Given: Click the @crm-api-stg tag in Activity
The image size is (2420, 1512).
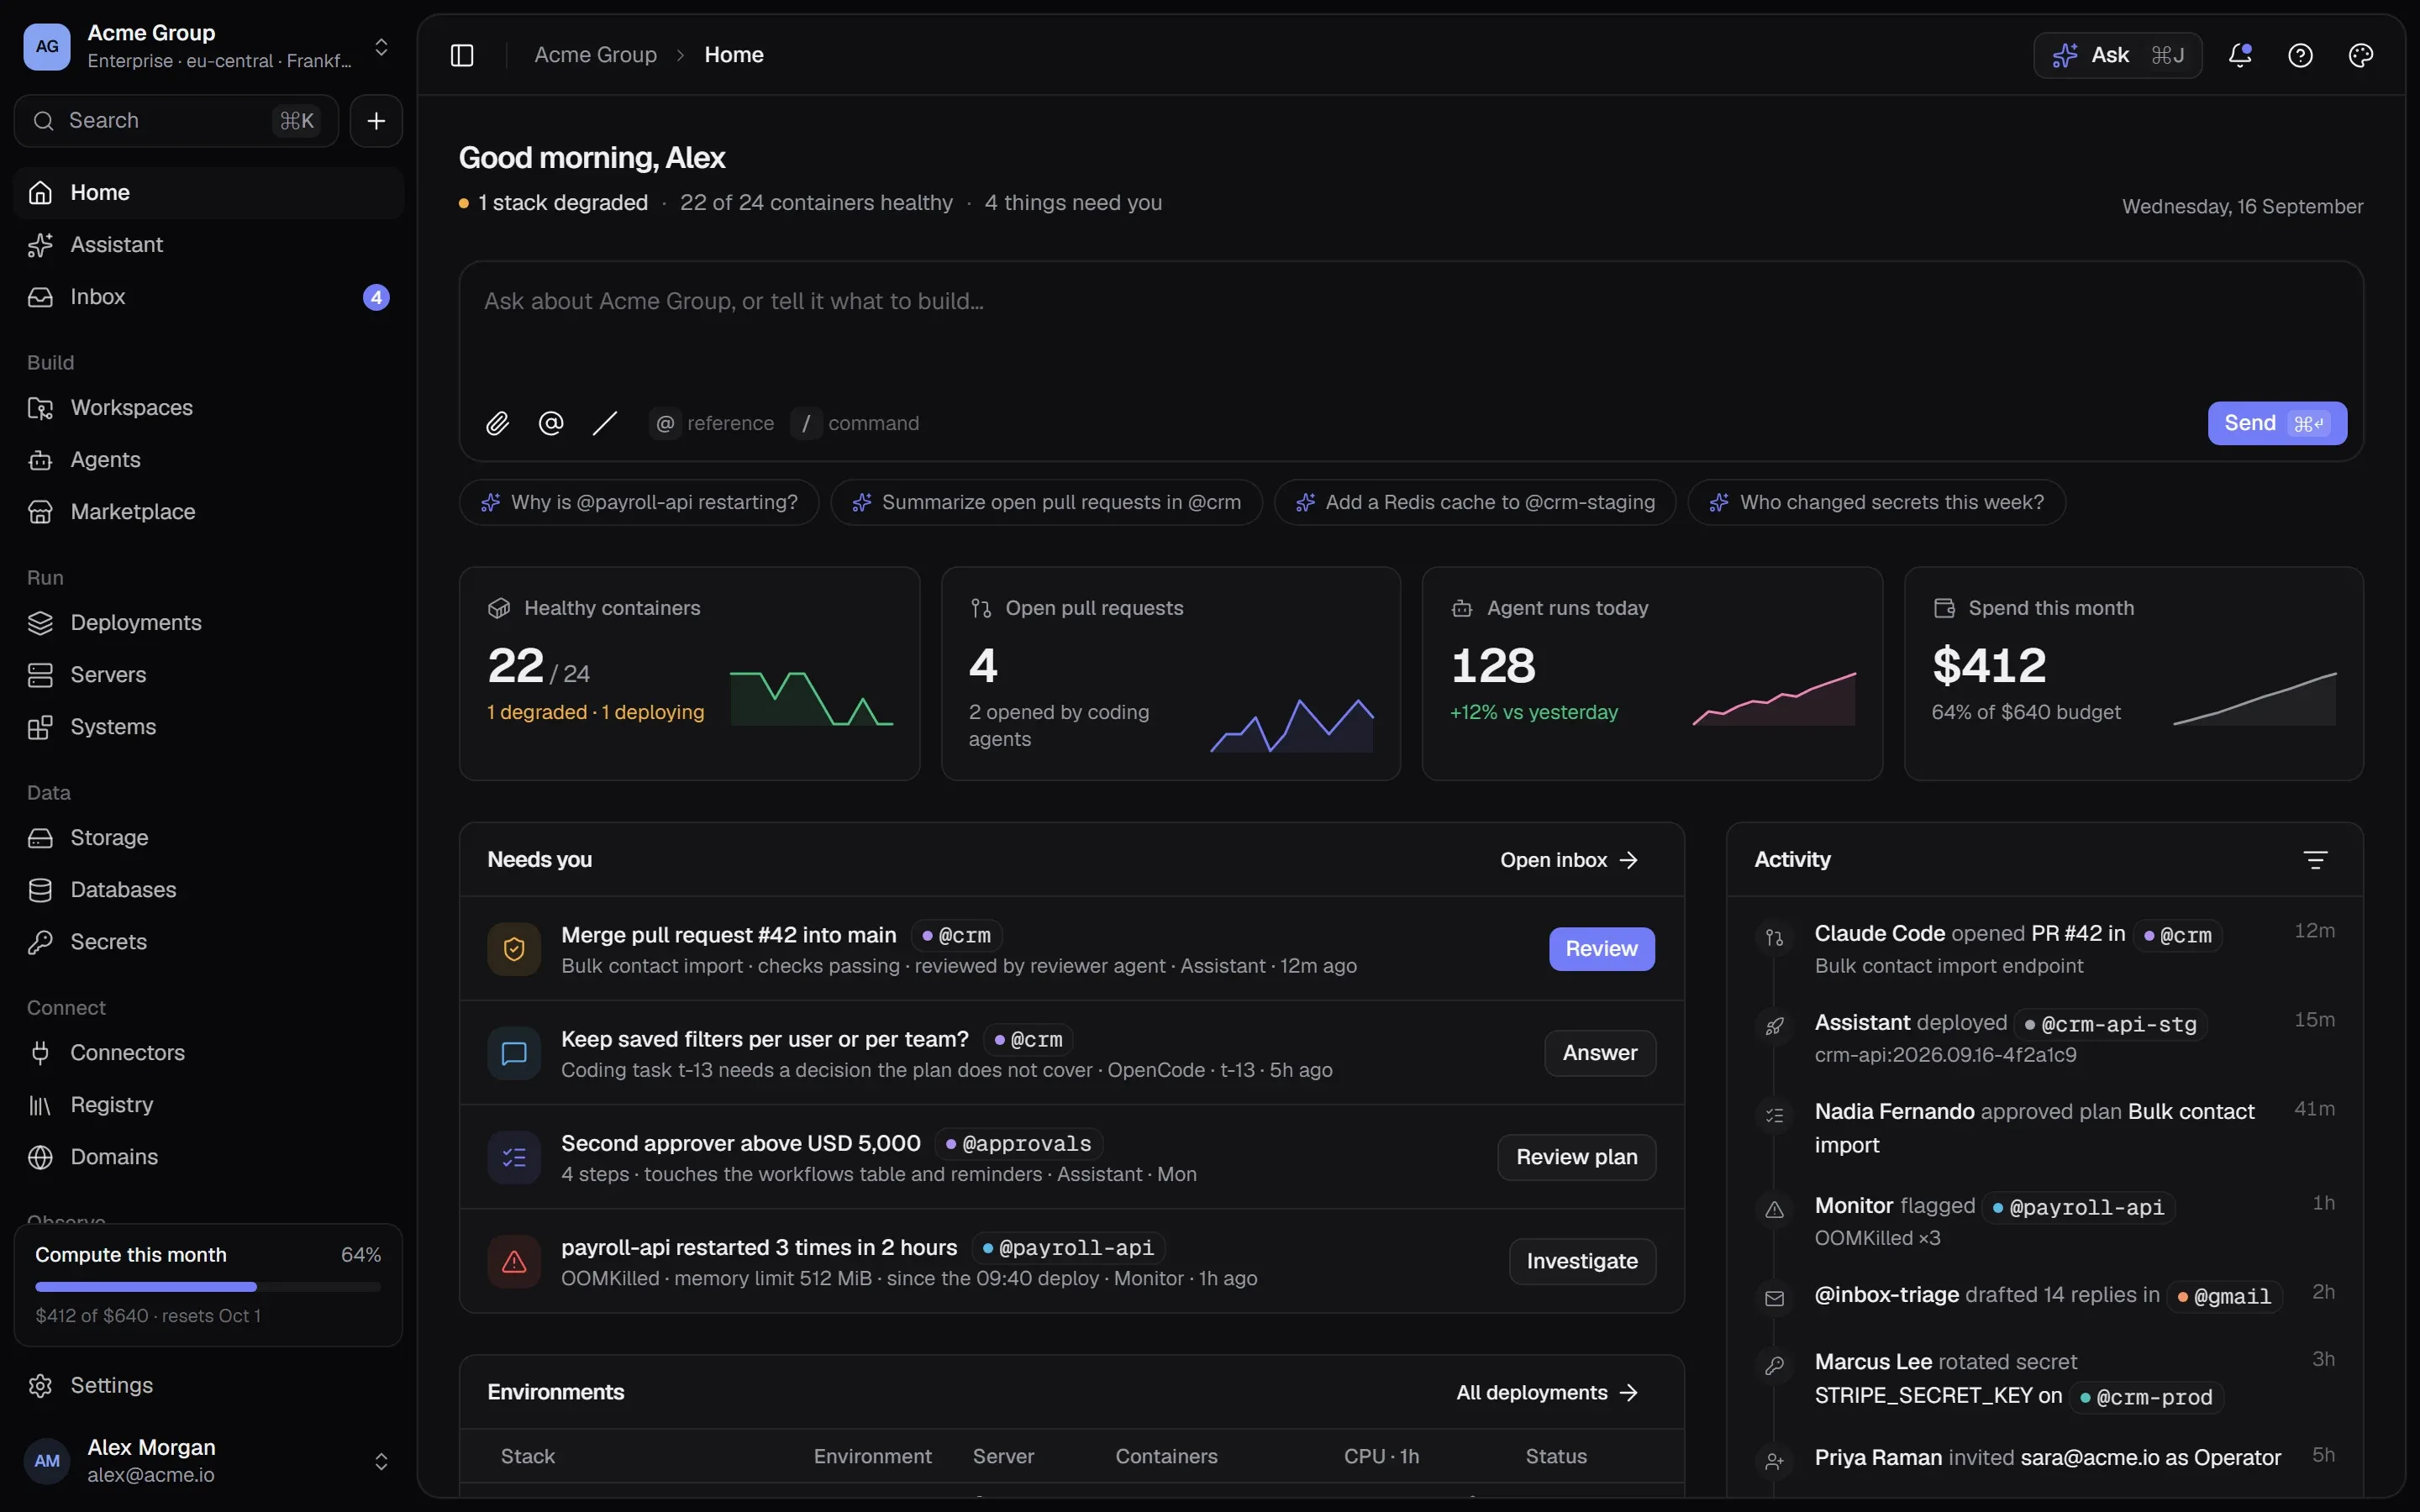Looking at the screenshot, I should click(x=2110, y=1025).
